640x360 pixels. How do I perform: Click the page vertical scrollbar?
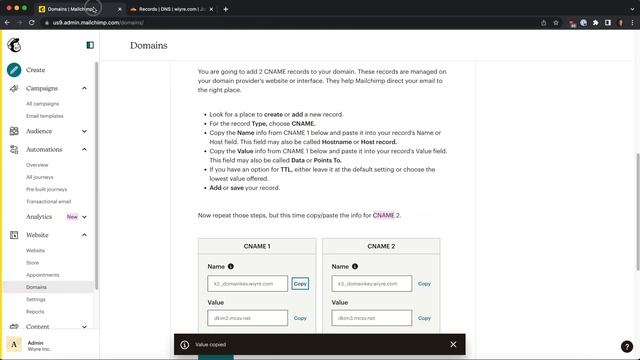(638, 211)
